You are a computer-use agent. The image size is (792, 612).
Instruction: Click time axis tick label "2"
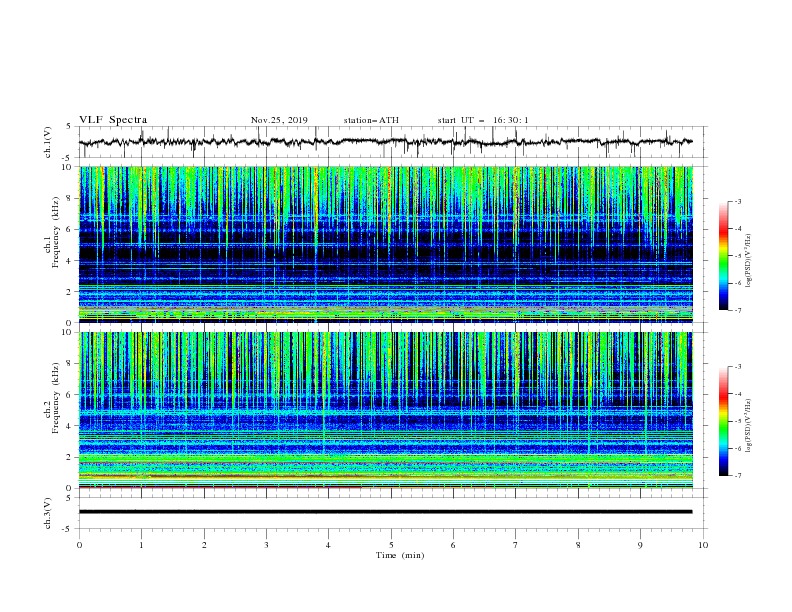[204, 545]
